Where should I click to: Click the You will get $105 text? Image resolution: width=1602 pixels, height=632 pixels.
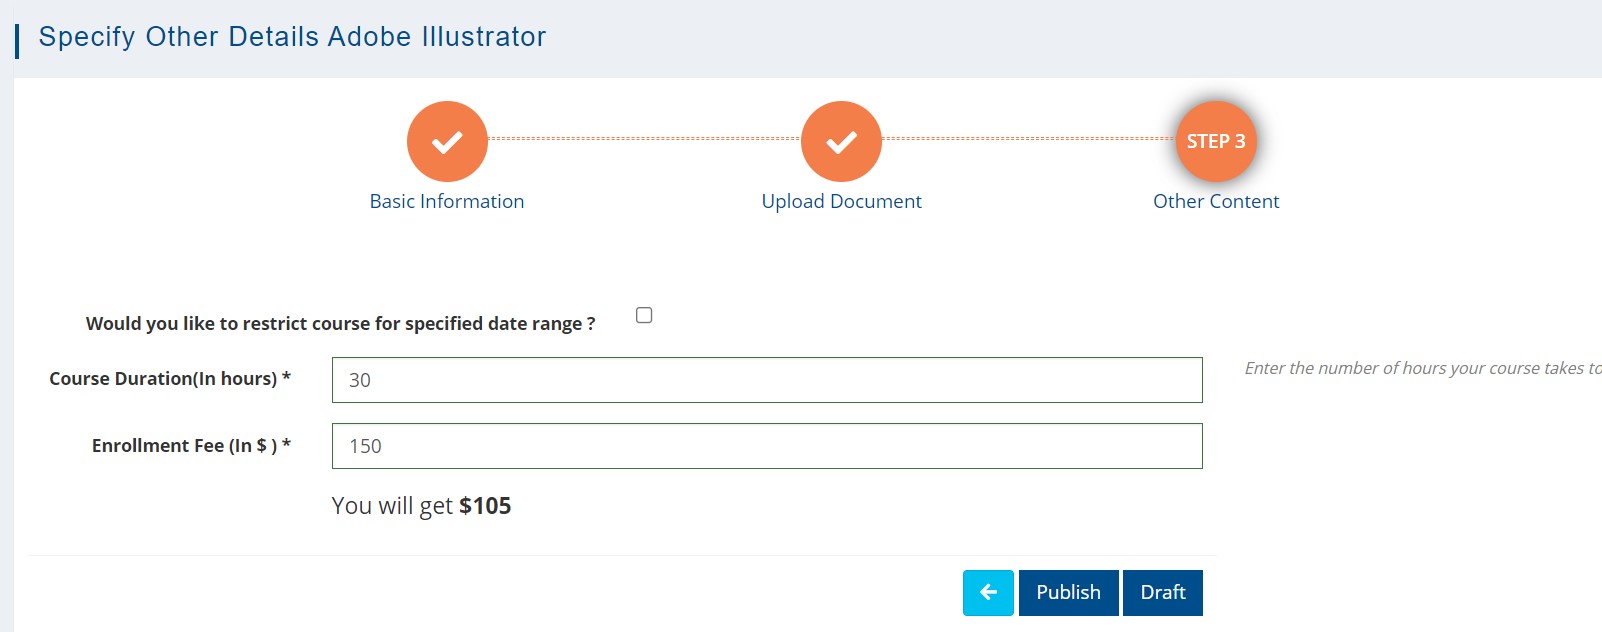click(x=421, y=506)
